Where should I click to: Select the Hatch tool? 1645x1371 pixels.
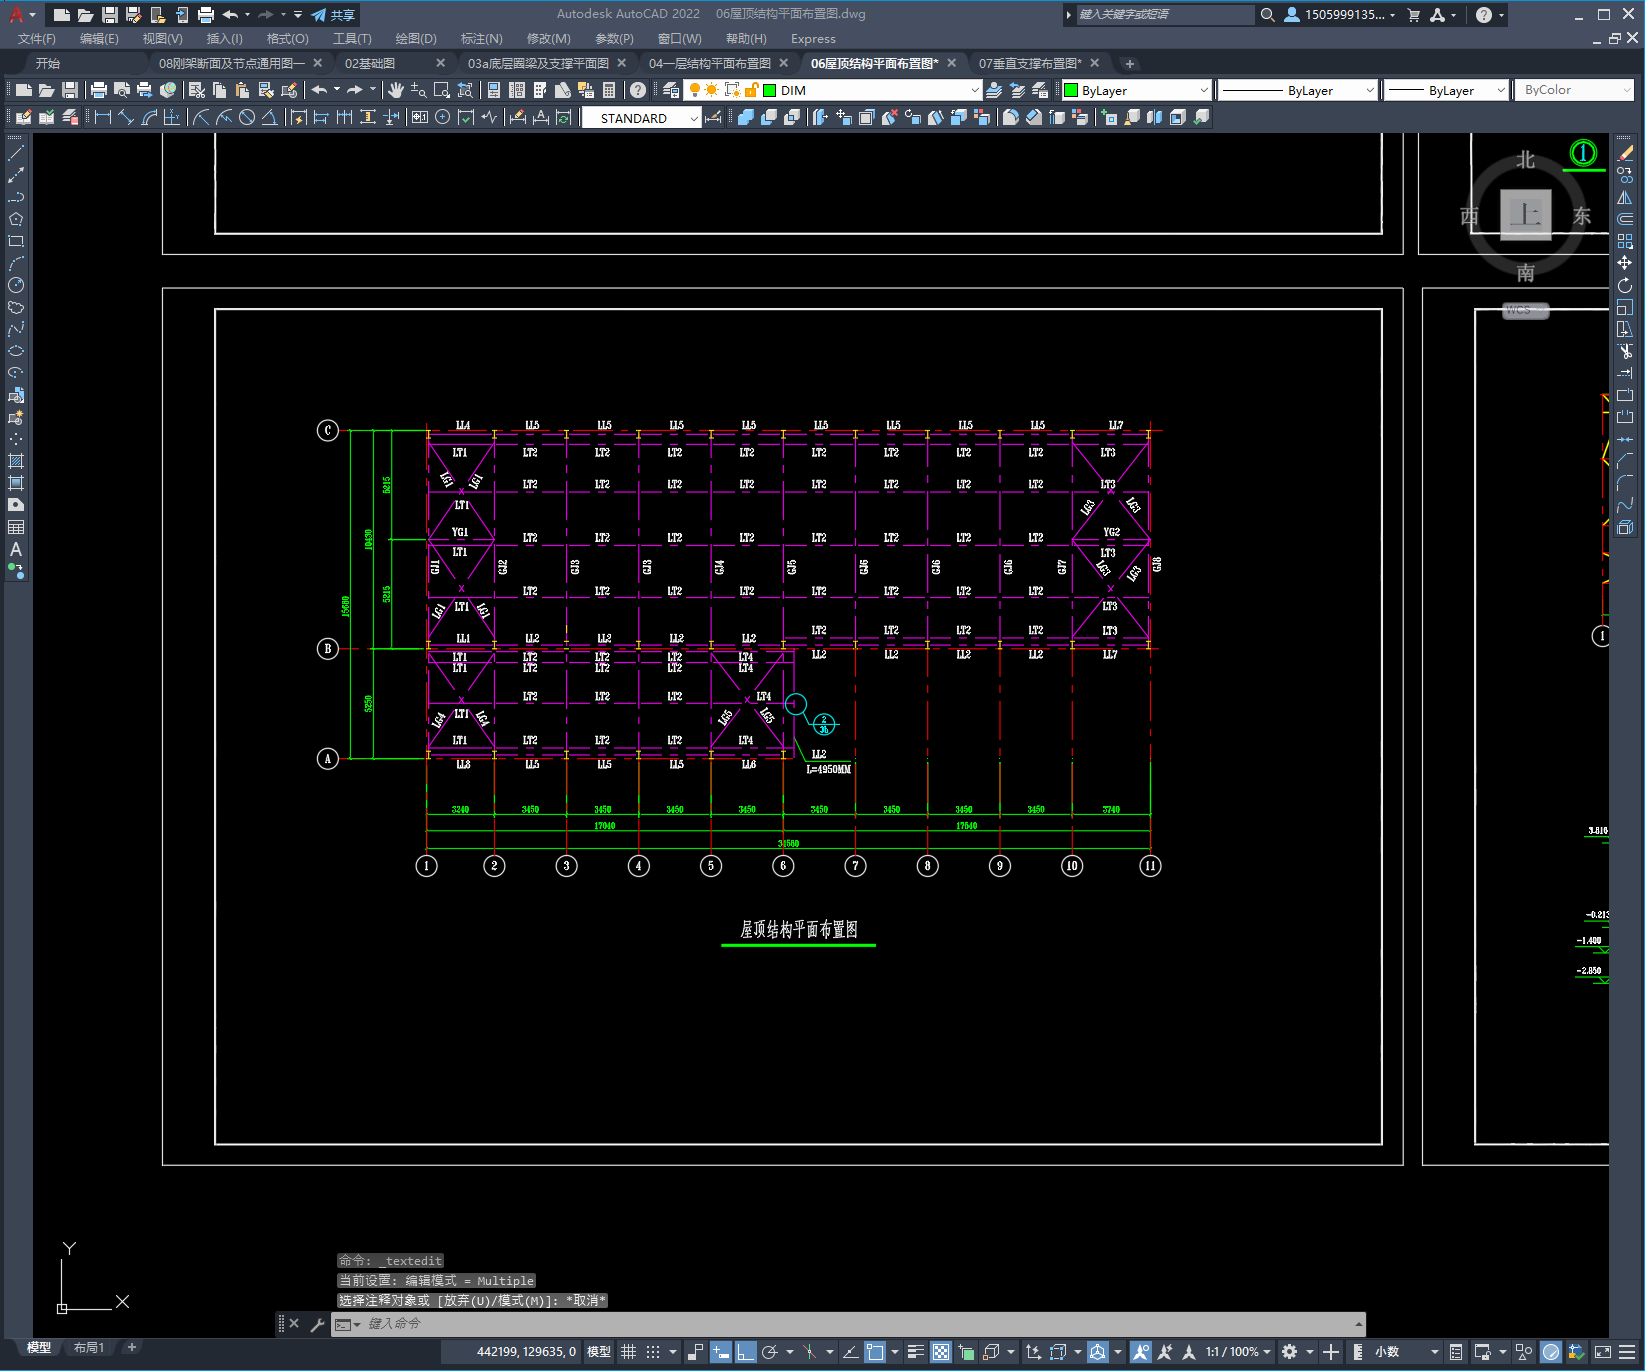(16, 461)
